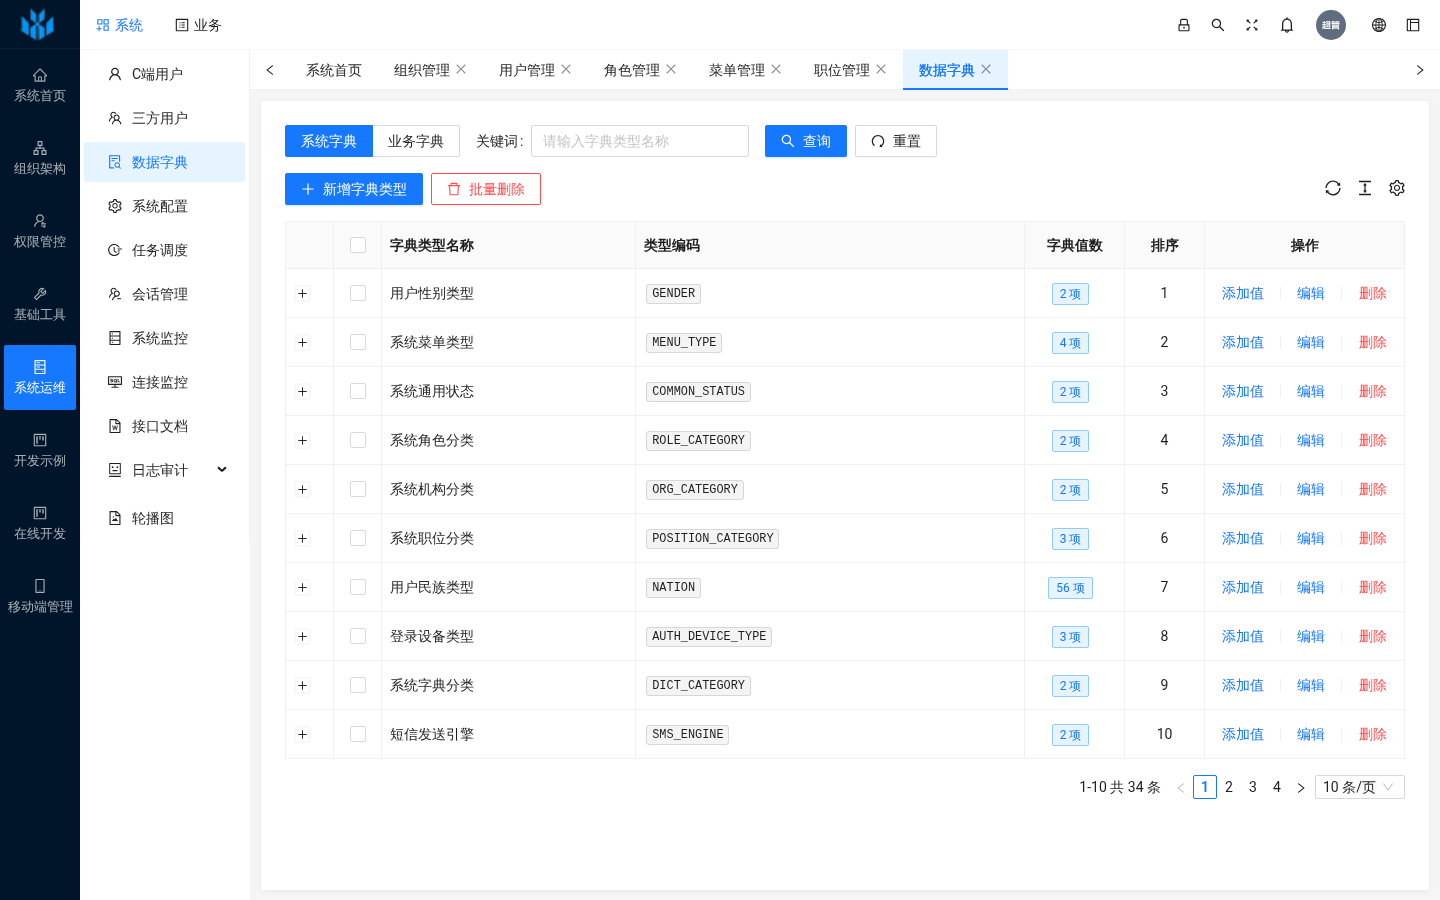Image resolution: width=1440 pixels, height=900 pixels.
Task: Toggle the select-all checkbox in table header
Action: (x=358, y=245)
